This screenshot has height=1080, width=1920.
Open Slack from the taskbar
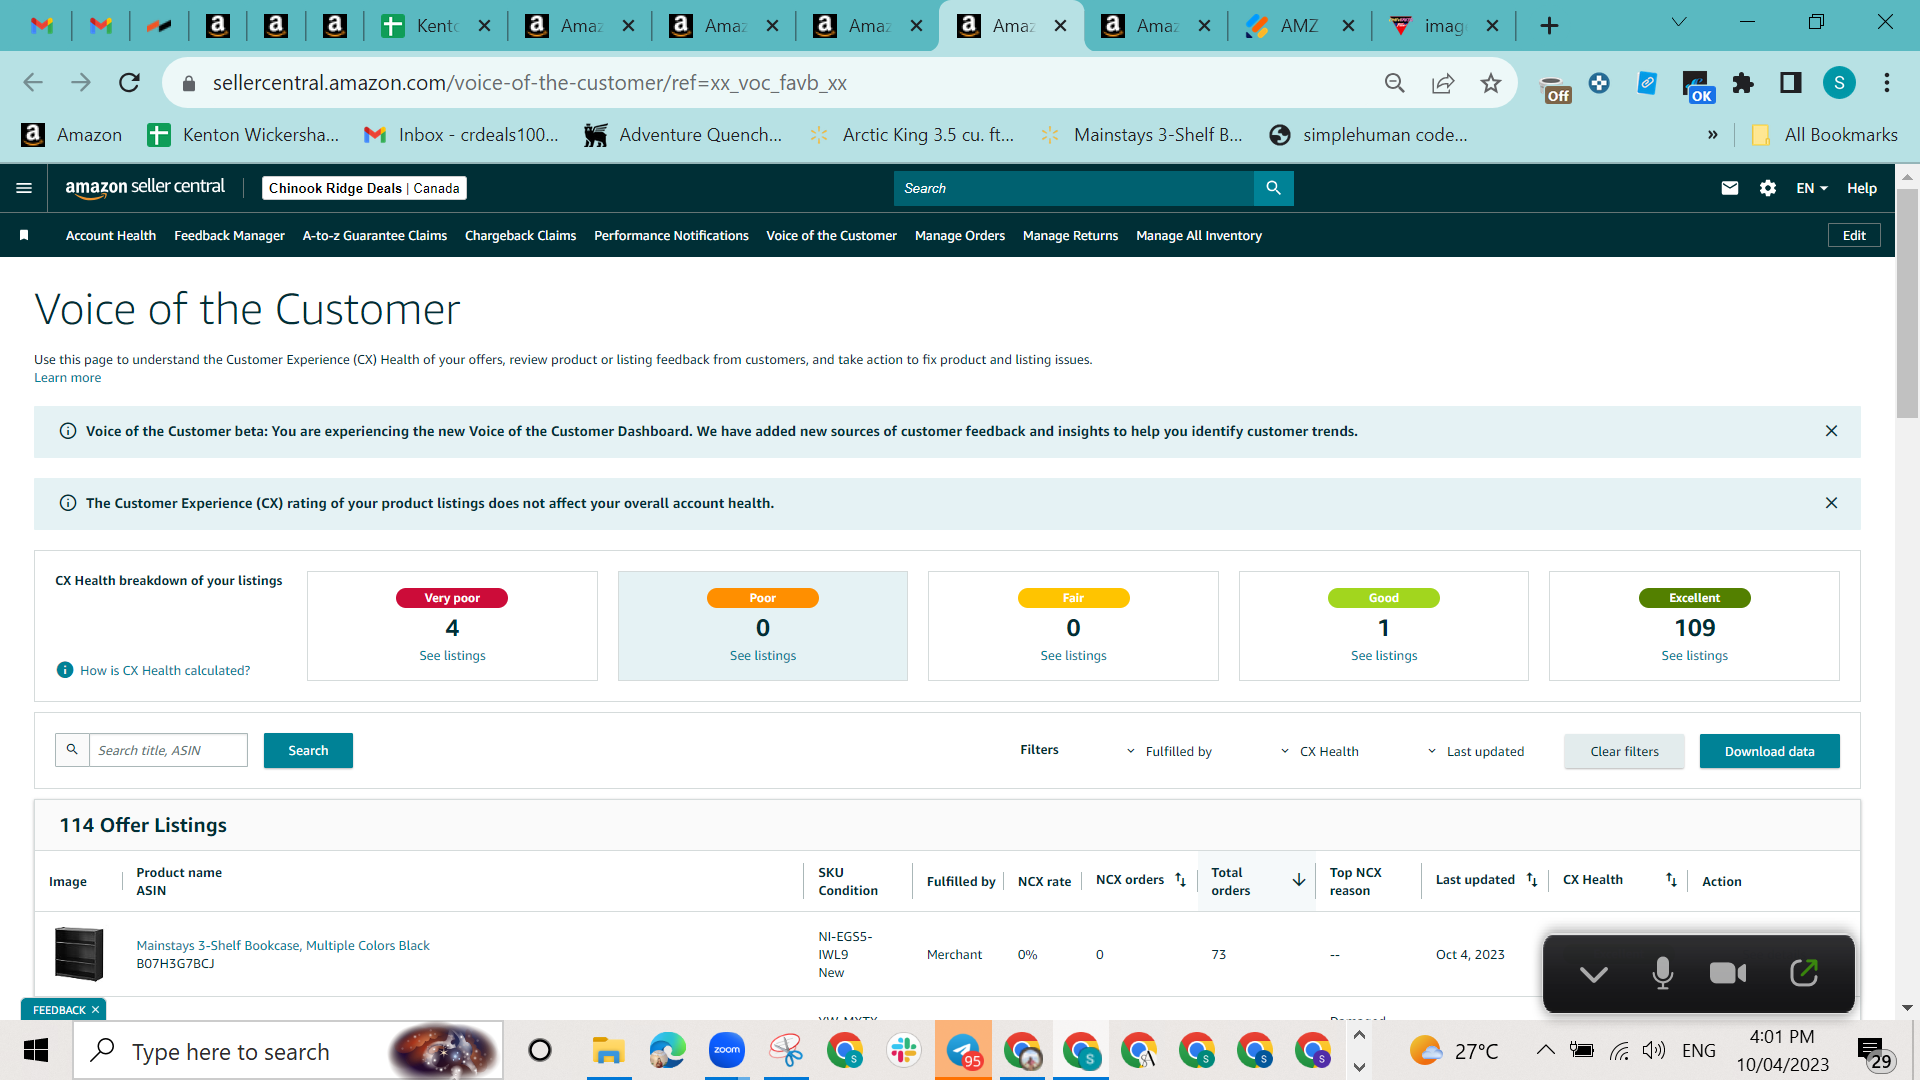click(x=903, y=1050)
